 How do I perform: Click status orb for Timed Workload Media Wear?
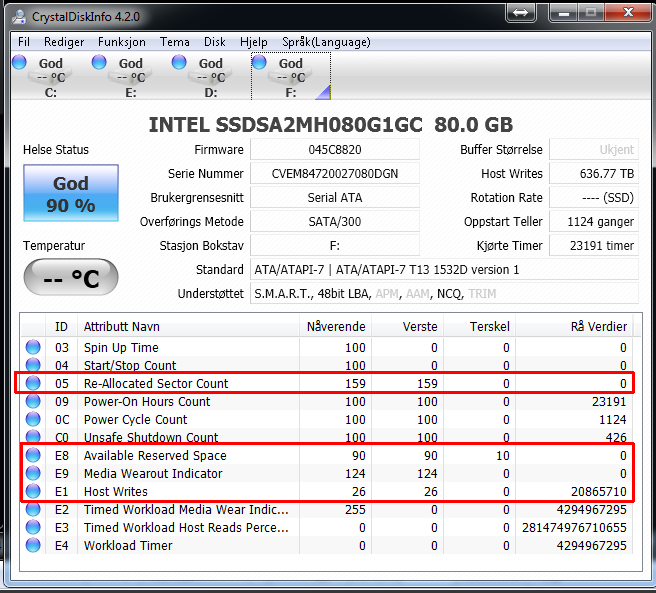click(33, 509)
